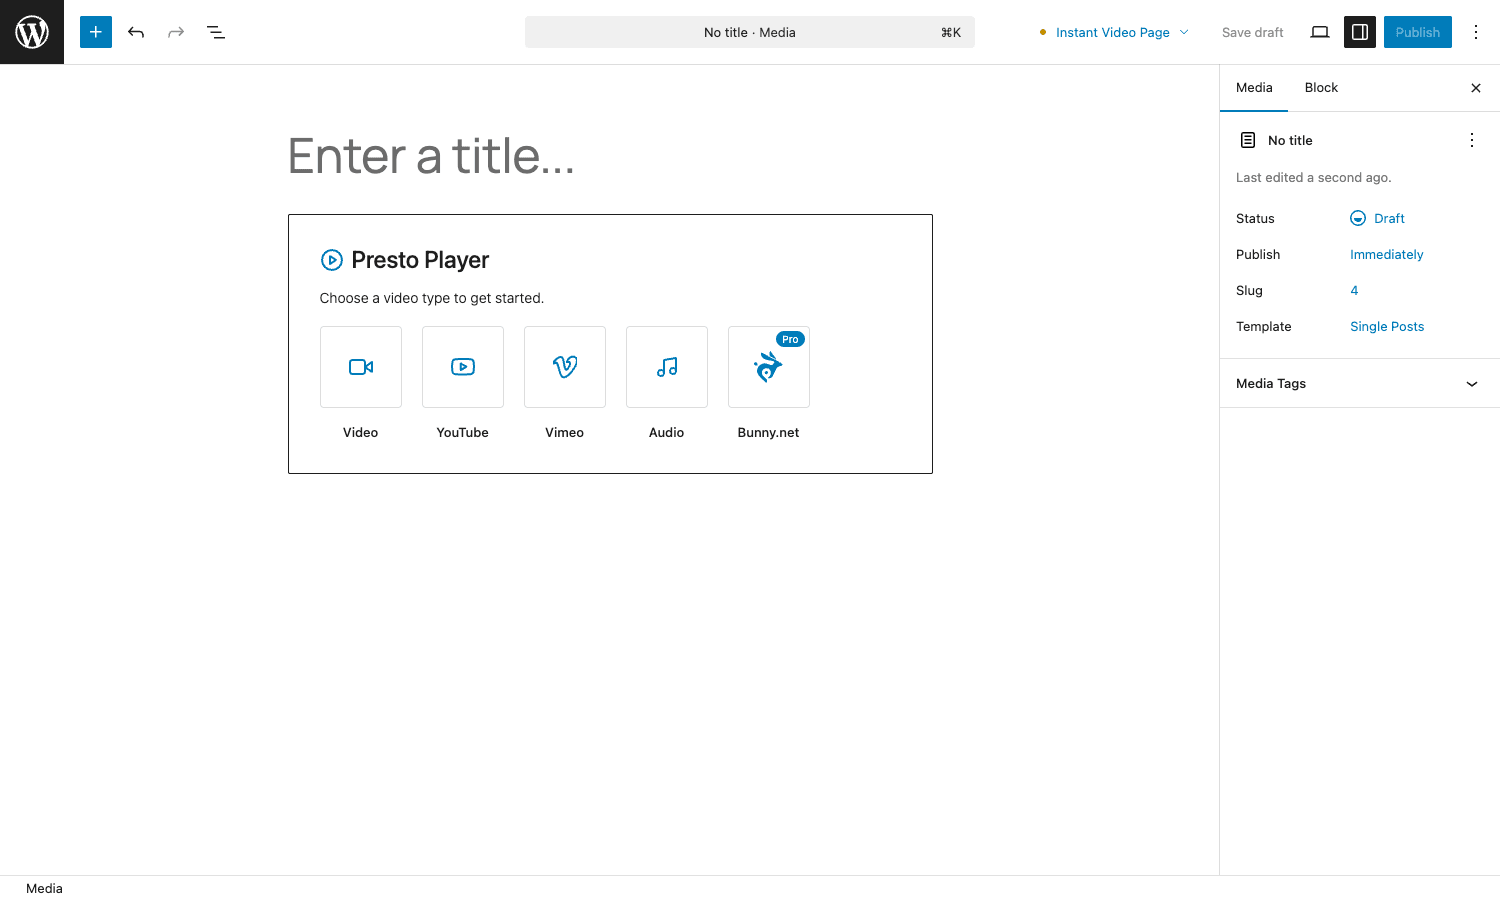The height and width of the screenshot is (900, 1500).
Task: Change the status from Draft
Action: (1378, 218)
